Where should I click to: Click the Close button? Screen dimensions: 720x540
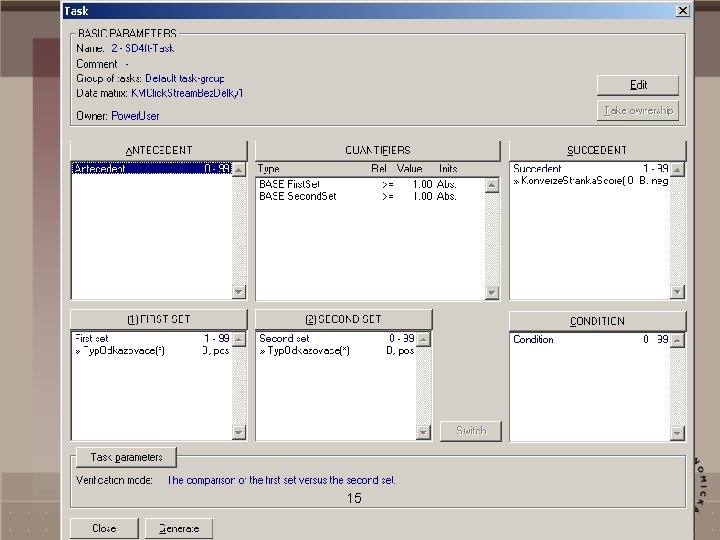click(104, 529)
